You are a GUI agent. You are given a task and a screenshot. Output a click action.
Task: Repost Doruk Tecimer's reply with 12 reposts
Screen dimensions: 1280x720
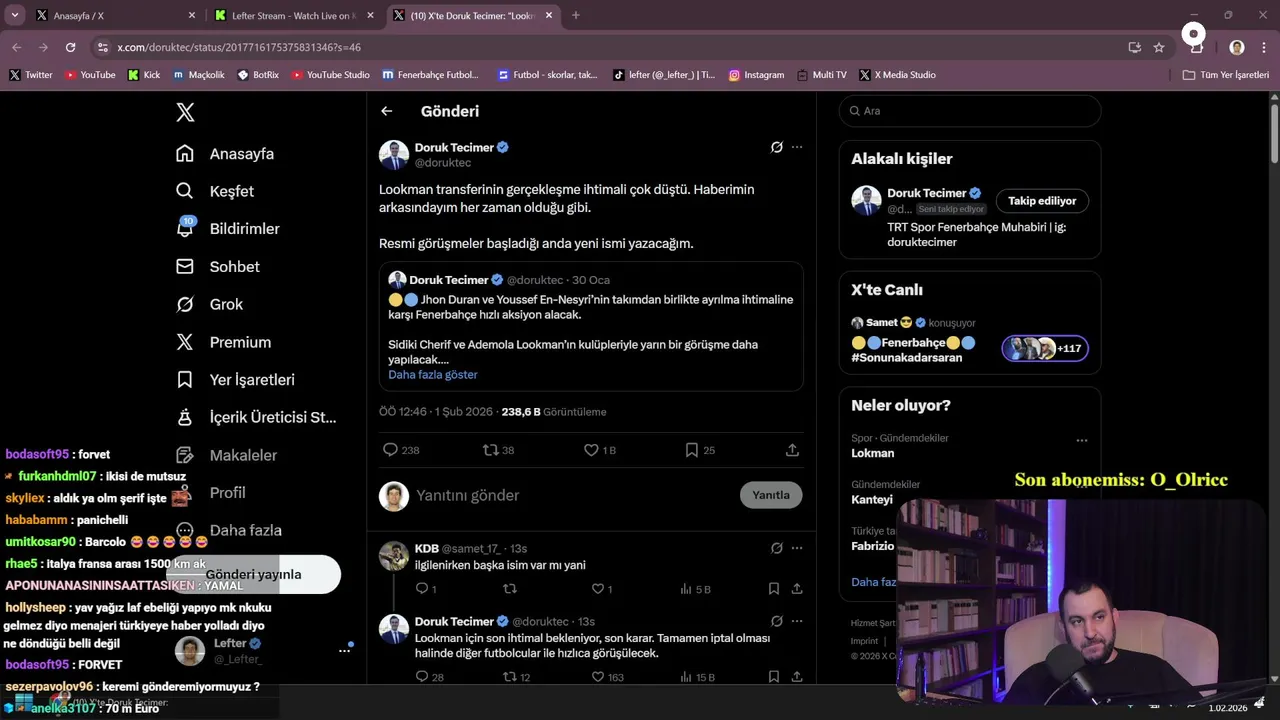point(517,677)
